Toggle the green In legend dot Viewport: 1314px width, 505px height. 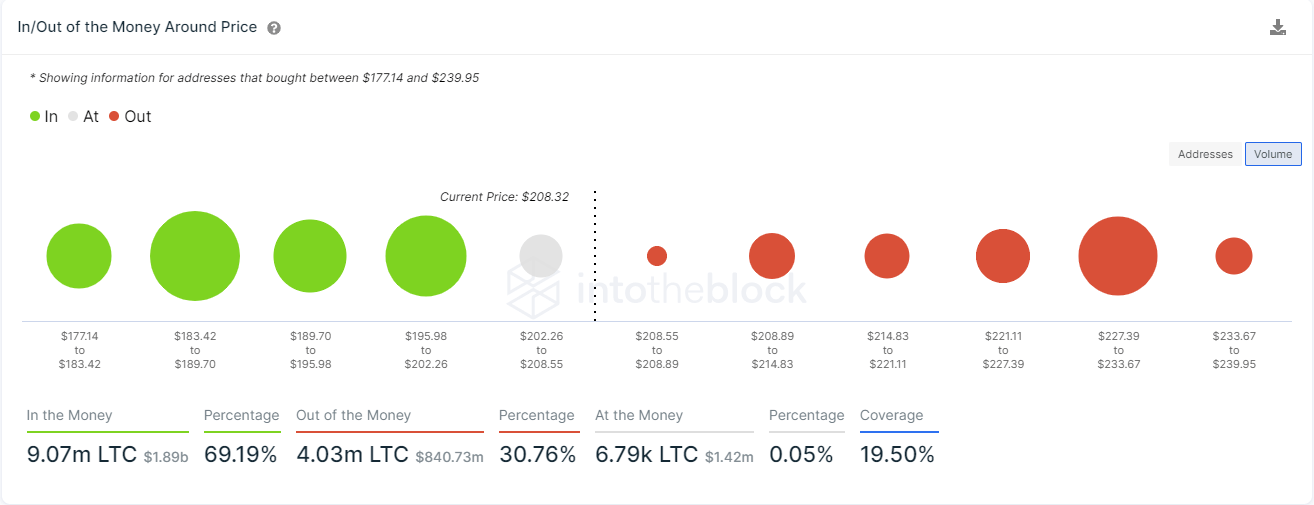(35, 116)
